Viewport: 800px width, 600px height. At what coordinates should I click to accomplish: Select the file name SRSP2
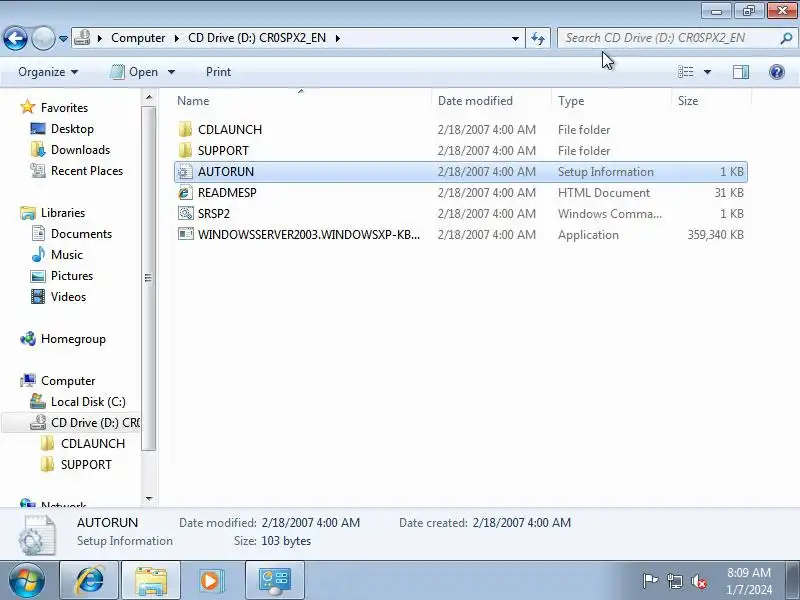point(214,213)
